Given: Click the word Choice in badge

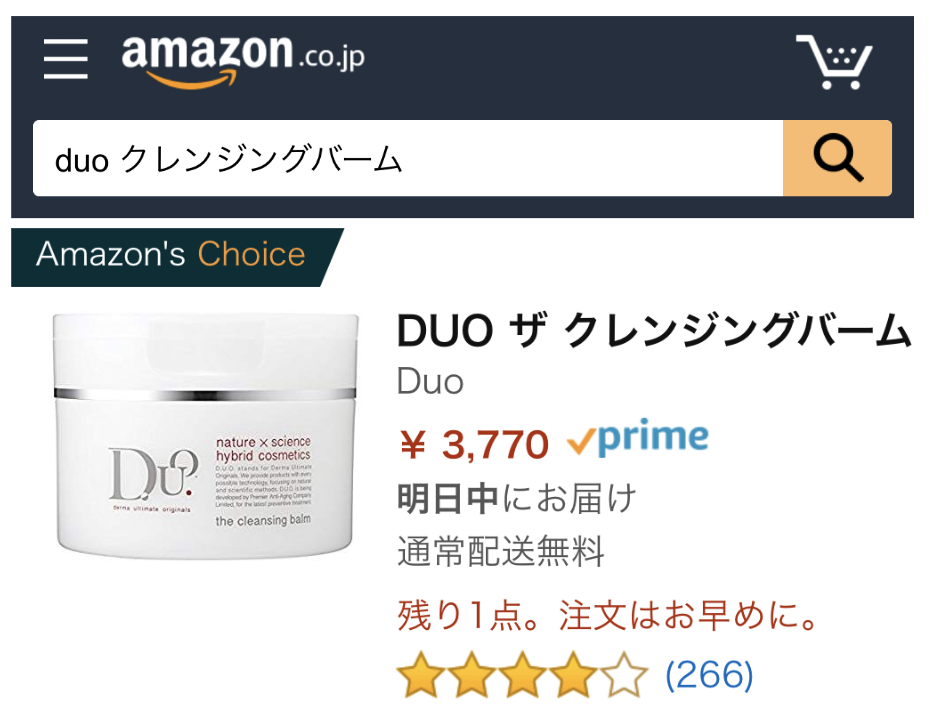Looking at the screenshot, I should coord(252,254).
